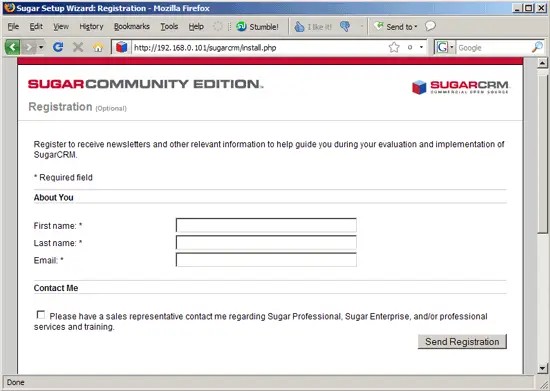Click the 'Contact Me' section heading
Screen dimensions: 550x391
56,288
